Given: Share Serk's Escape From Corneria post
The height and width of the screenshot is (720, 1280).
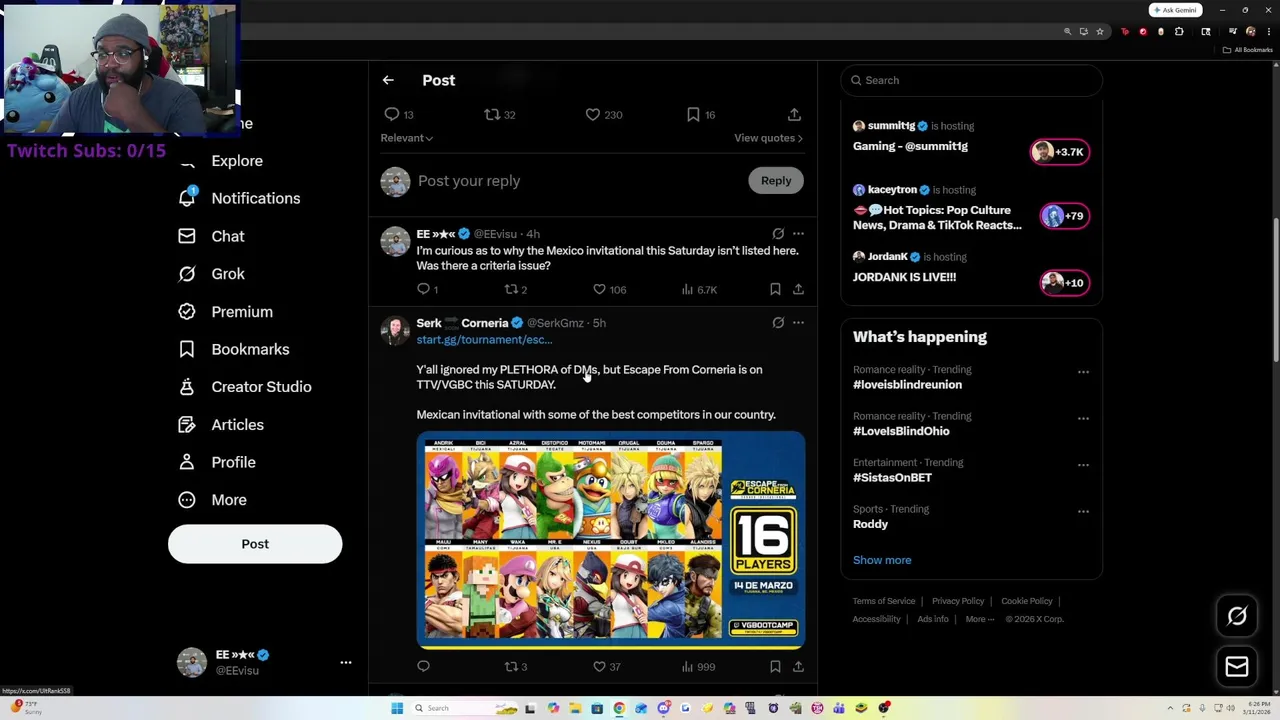Looking at the screenshot, I should click(798, 666).
